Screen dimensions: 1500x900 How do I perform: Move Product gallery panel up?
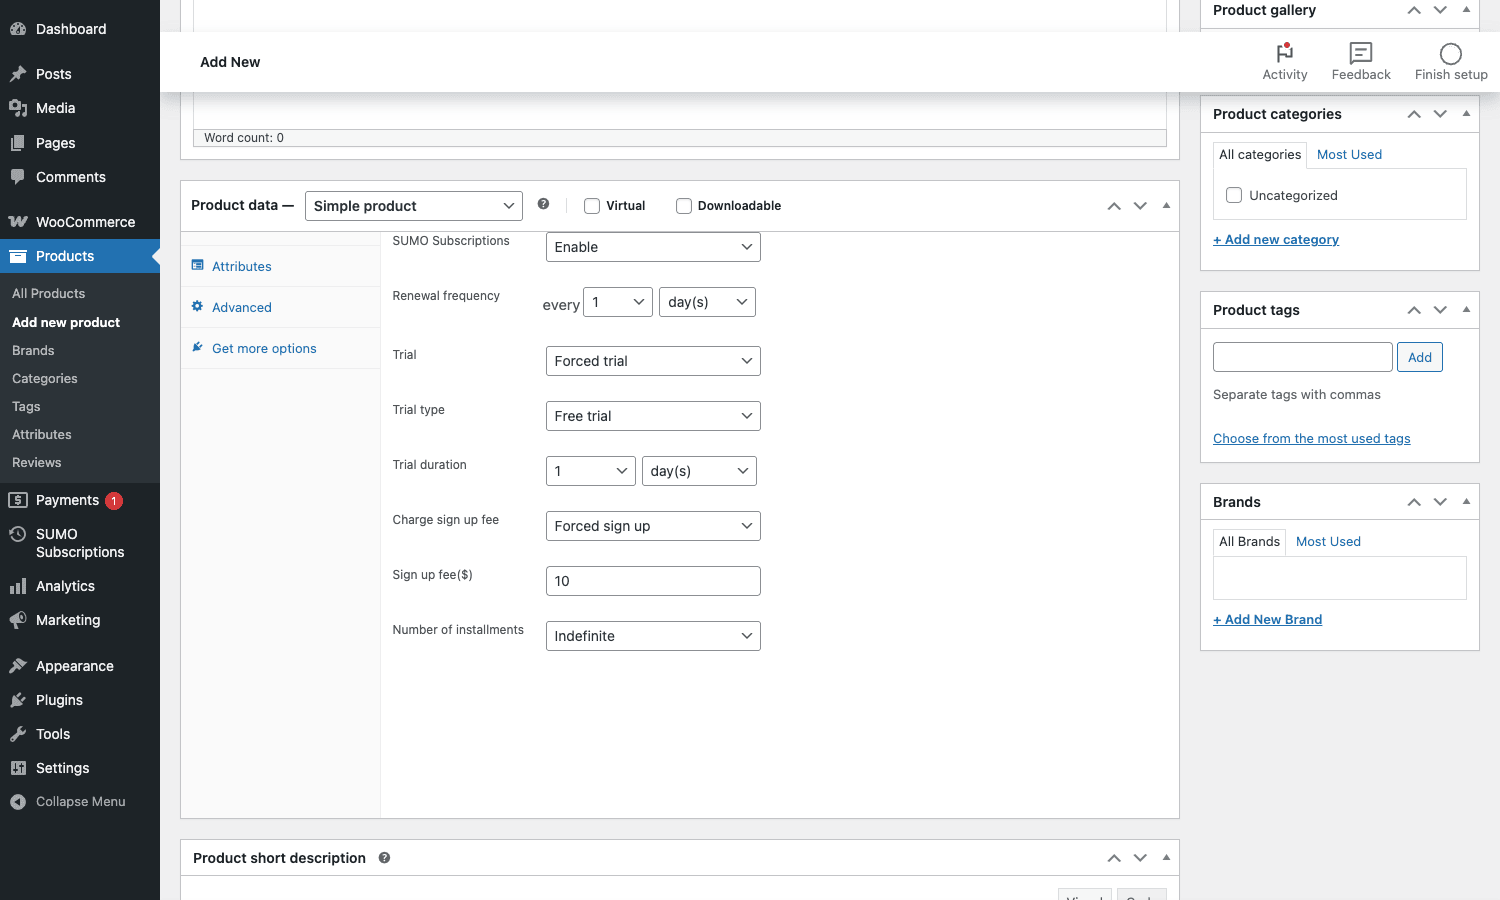tap(1414, 10)
